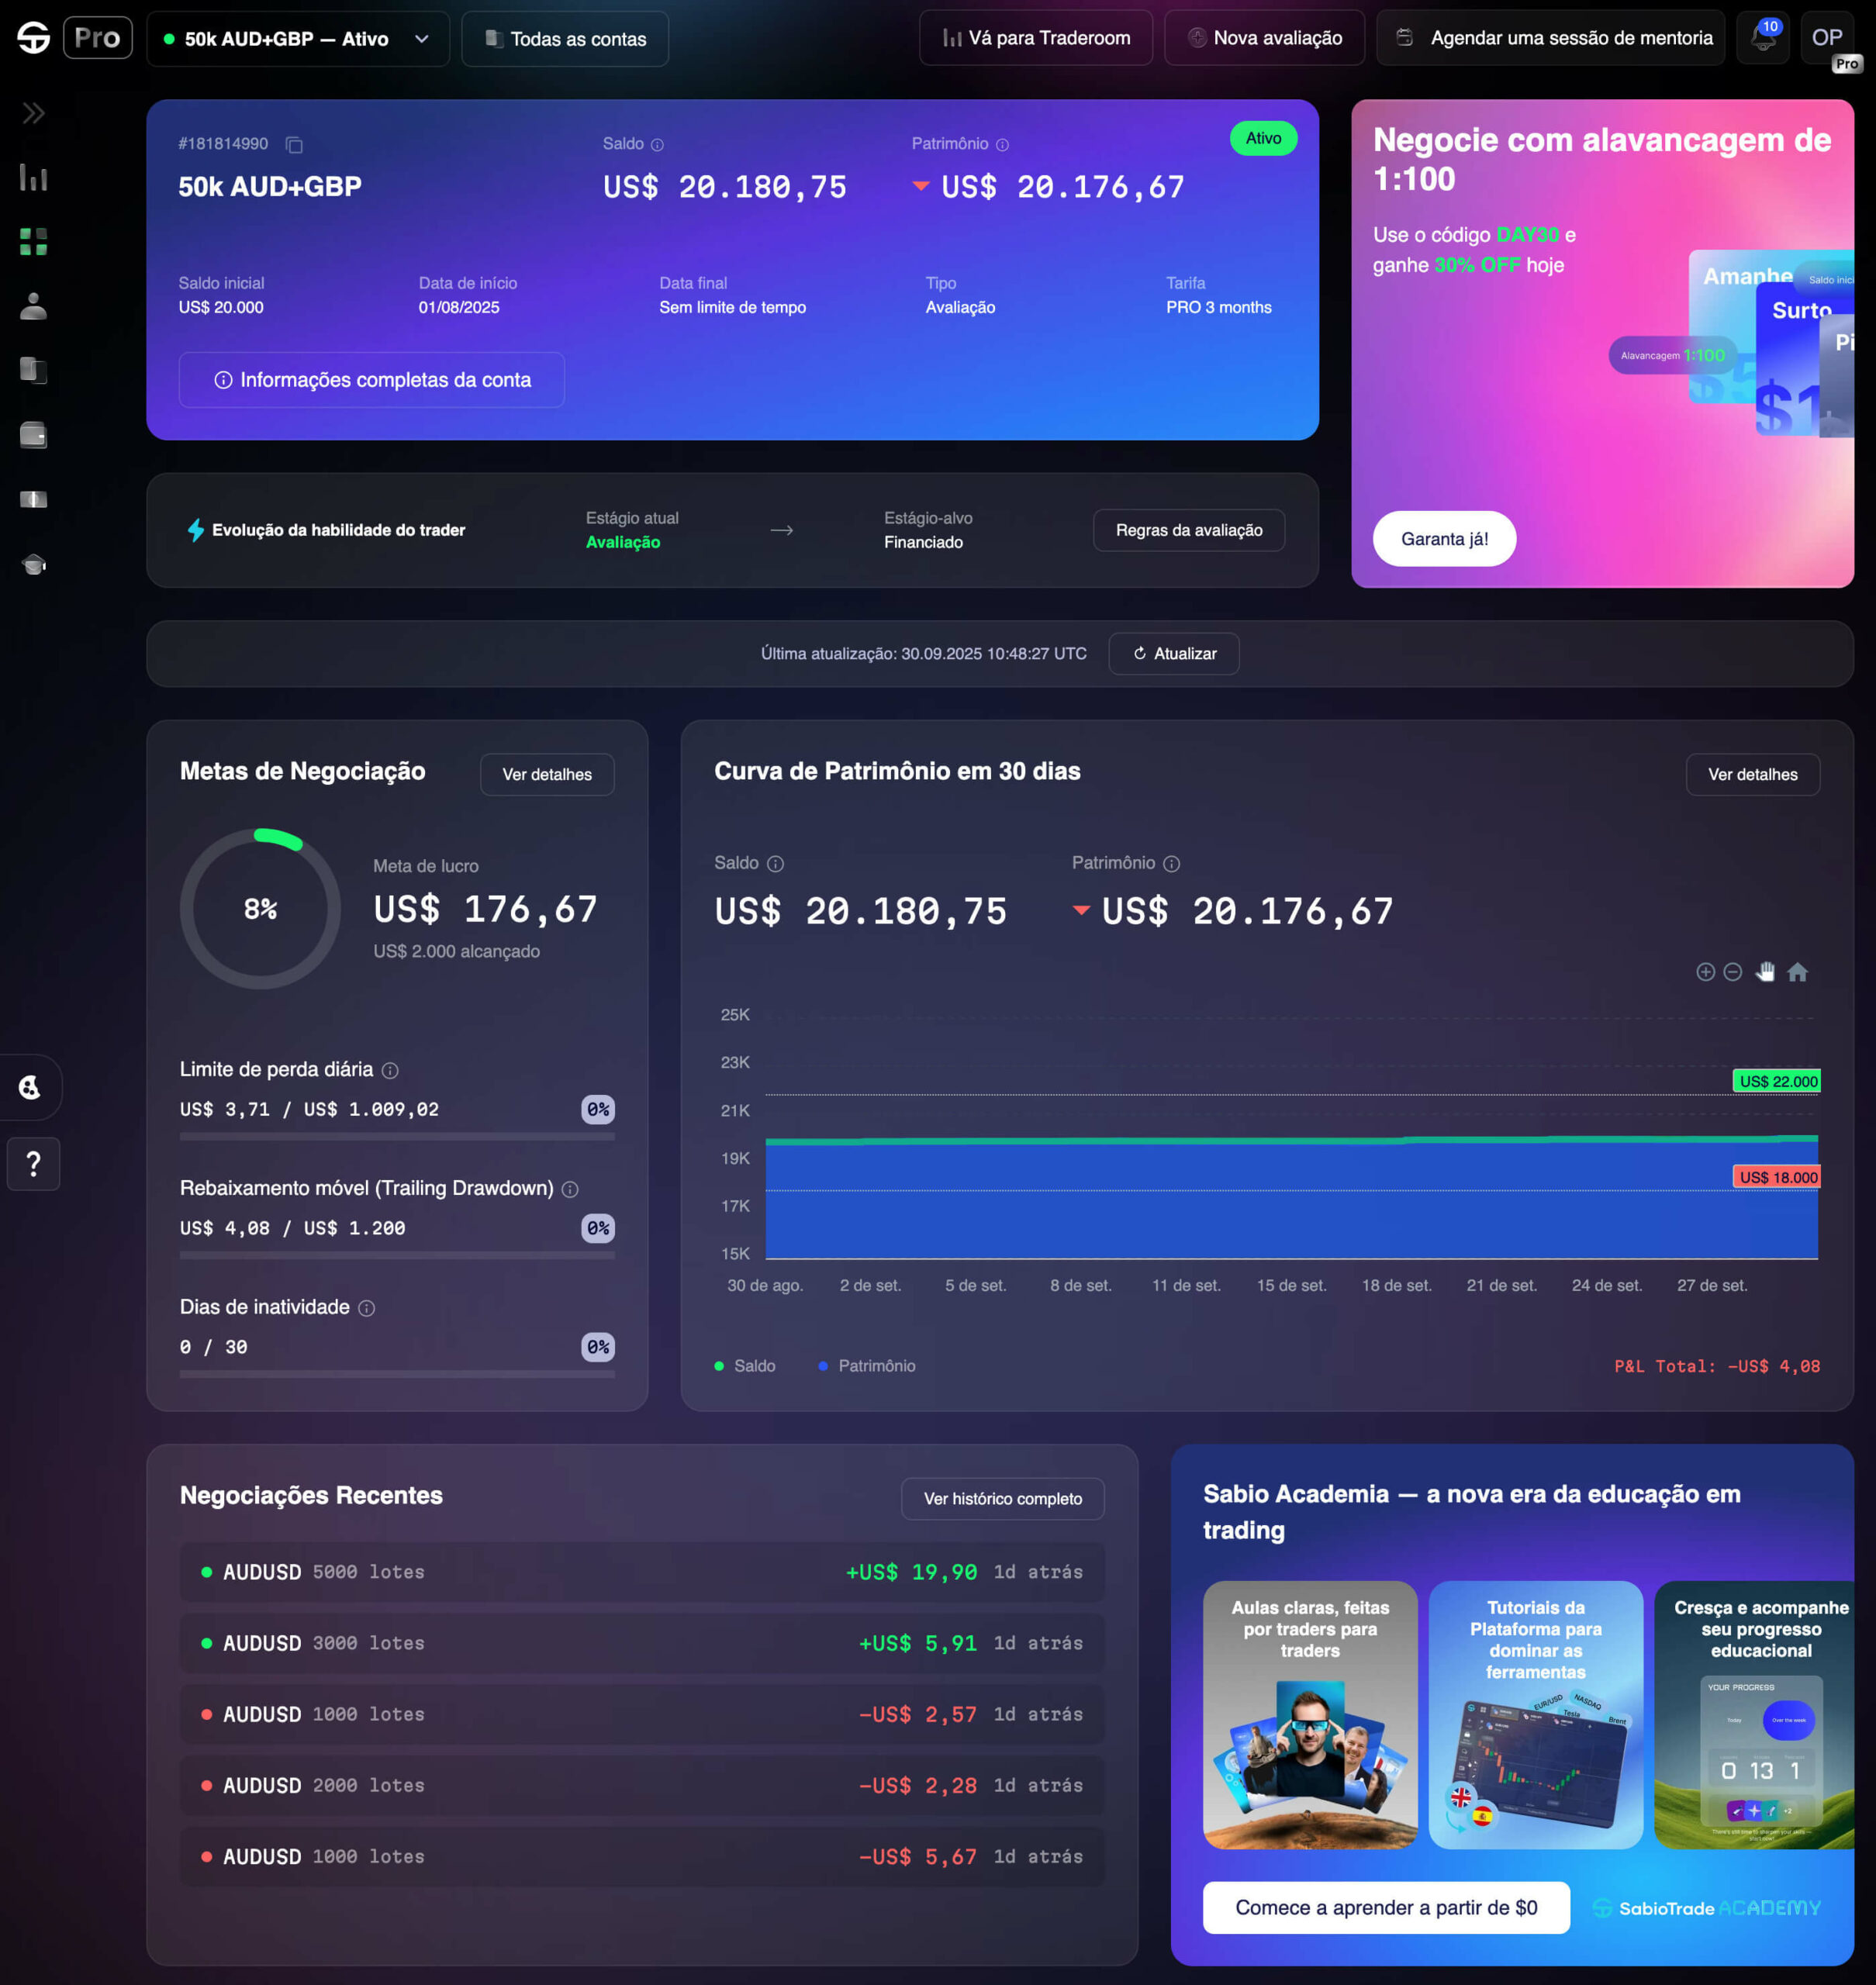Copy account number #181814990 icon
Image resolution: width=1876 pixels, height=1985 pixels.
point(294,145)
